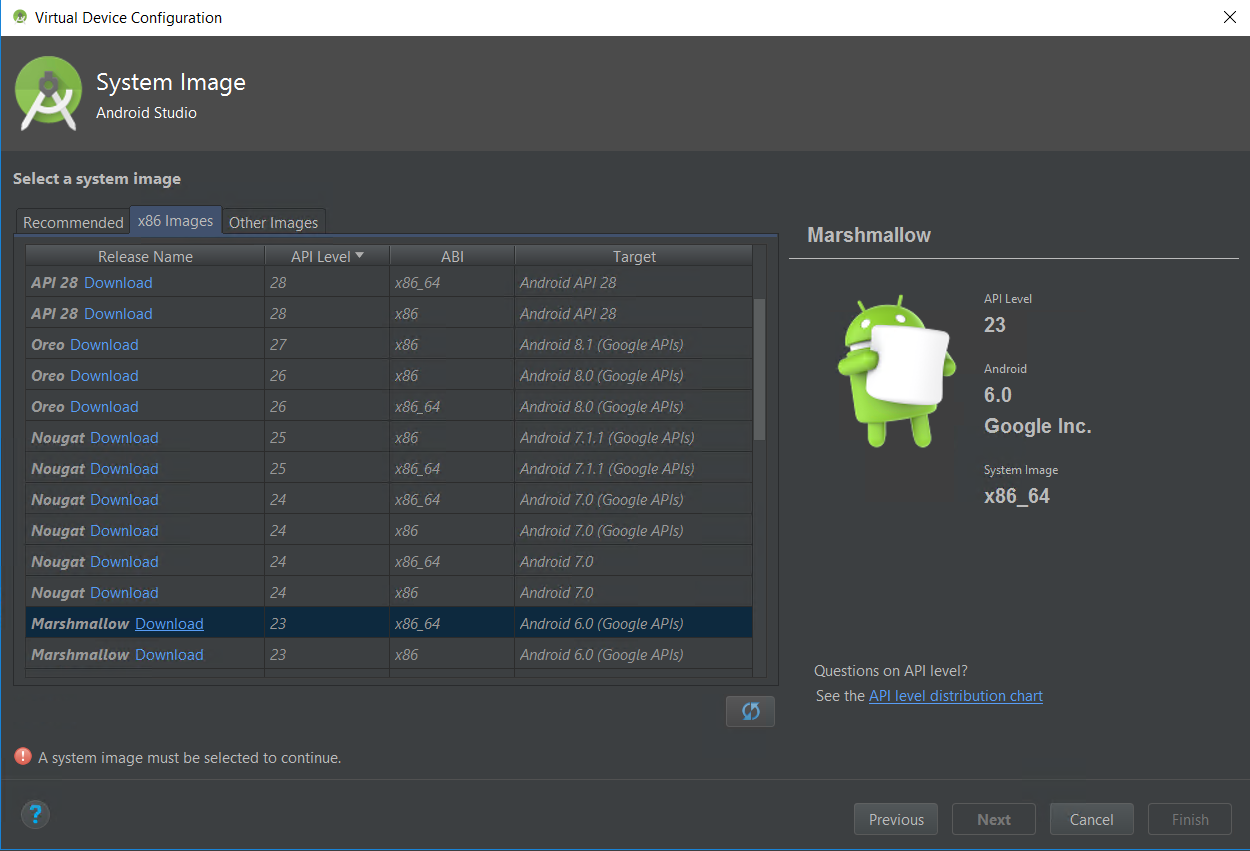Download the API 28 x86_64 image
This screenshot has width=1250, height=851.
pos(118,283)
